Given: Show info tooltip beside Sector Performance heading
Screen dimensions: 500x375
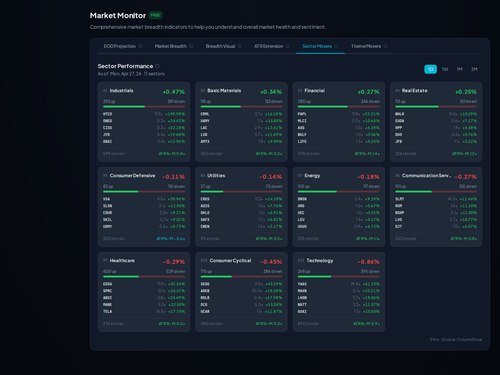Looking at the screenshot, I should click(157, 66).
